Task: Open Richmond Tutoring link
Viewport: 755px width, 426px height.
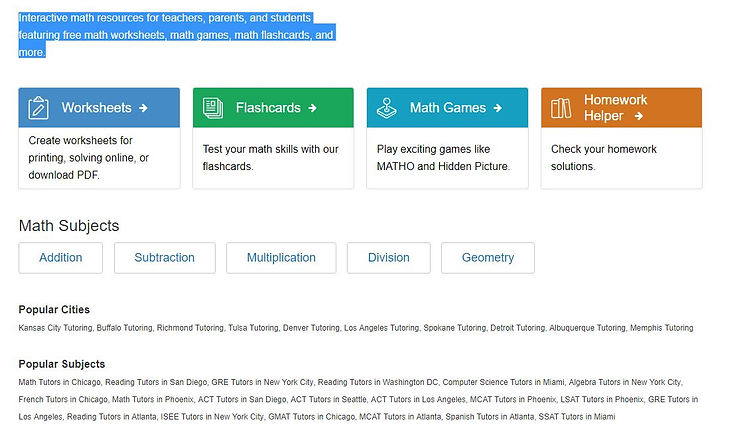Action: coord(190,328)
